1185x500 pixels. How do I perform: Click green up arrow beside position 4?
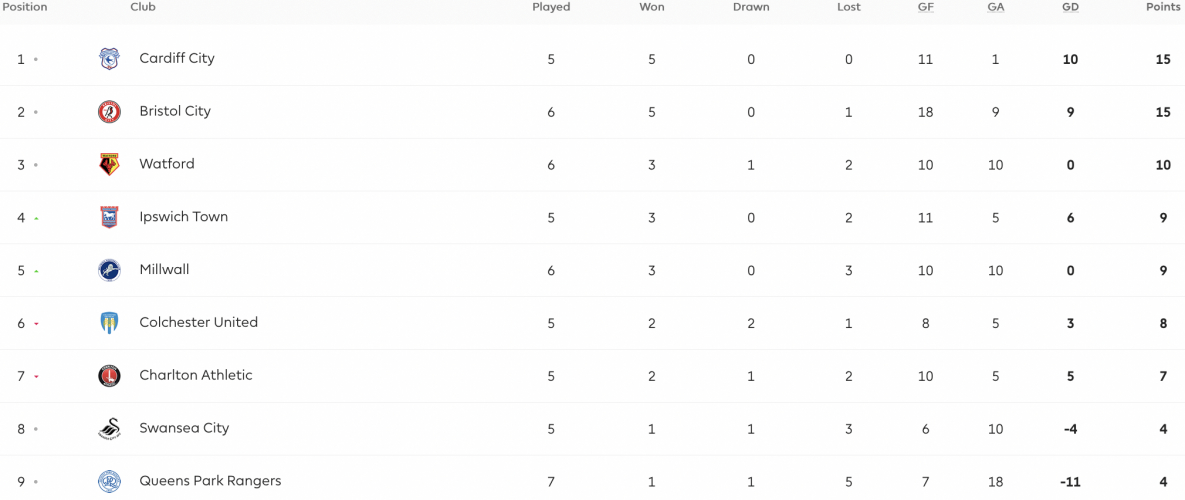(36, 218)
